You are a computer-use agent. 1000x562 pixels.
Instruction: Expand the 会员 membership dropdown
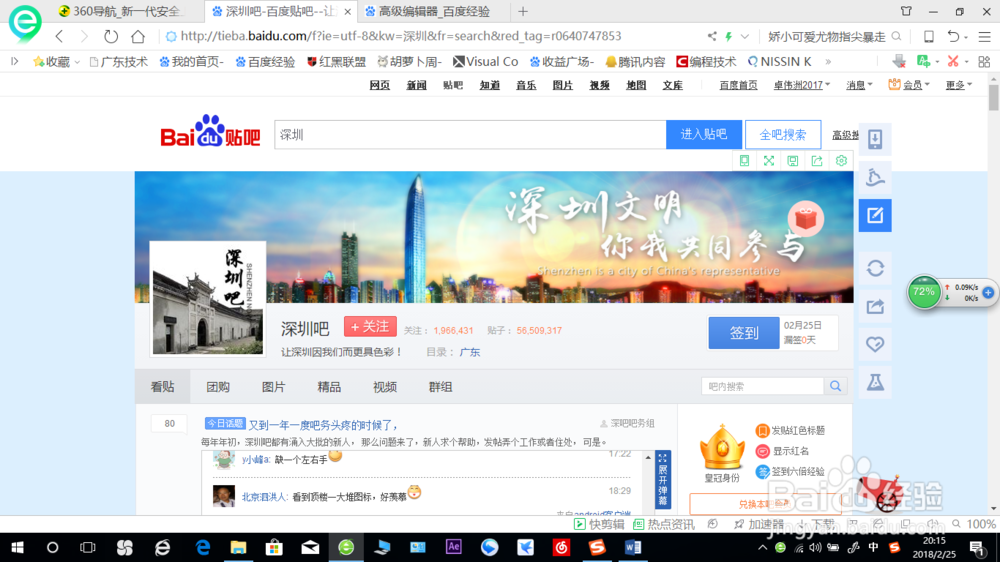click(x=927, y=85)
